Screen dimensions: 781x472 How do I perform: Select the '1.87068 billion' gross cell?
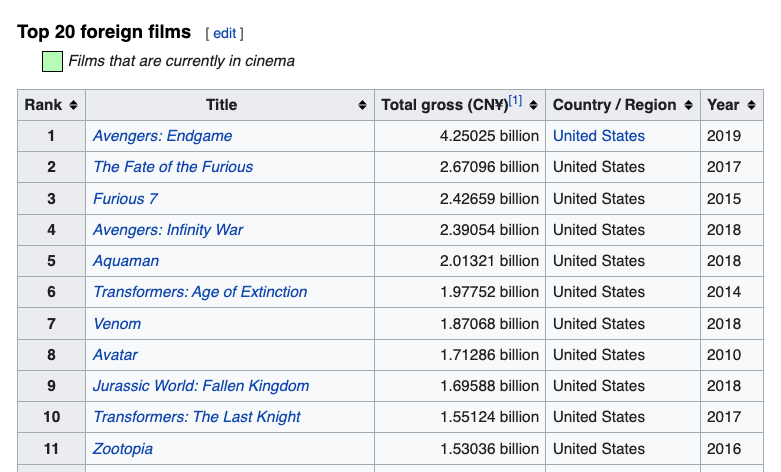[460, 324]
